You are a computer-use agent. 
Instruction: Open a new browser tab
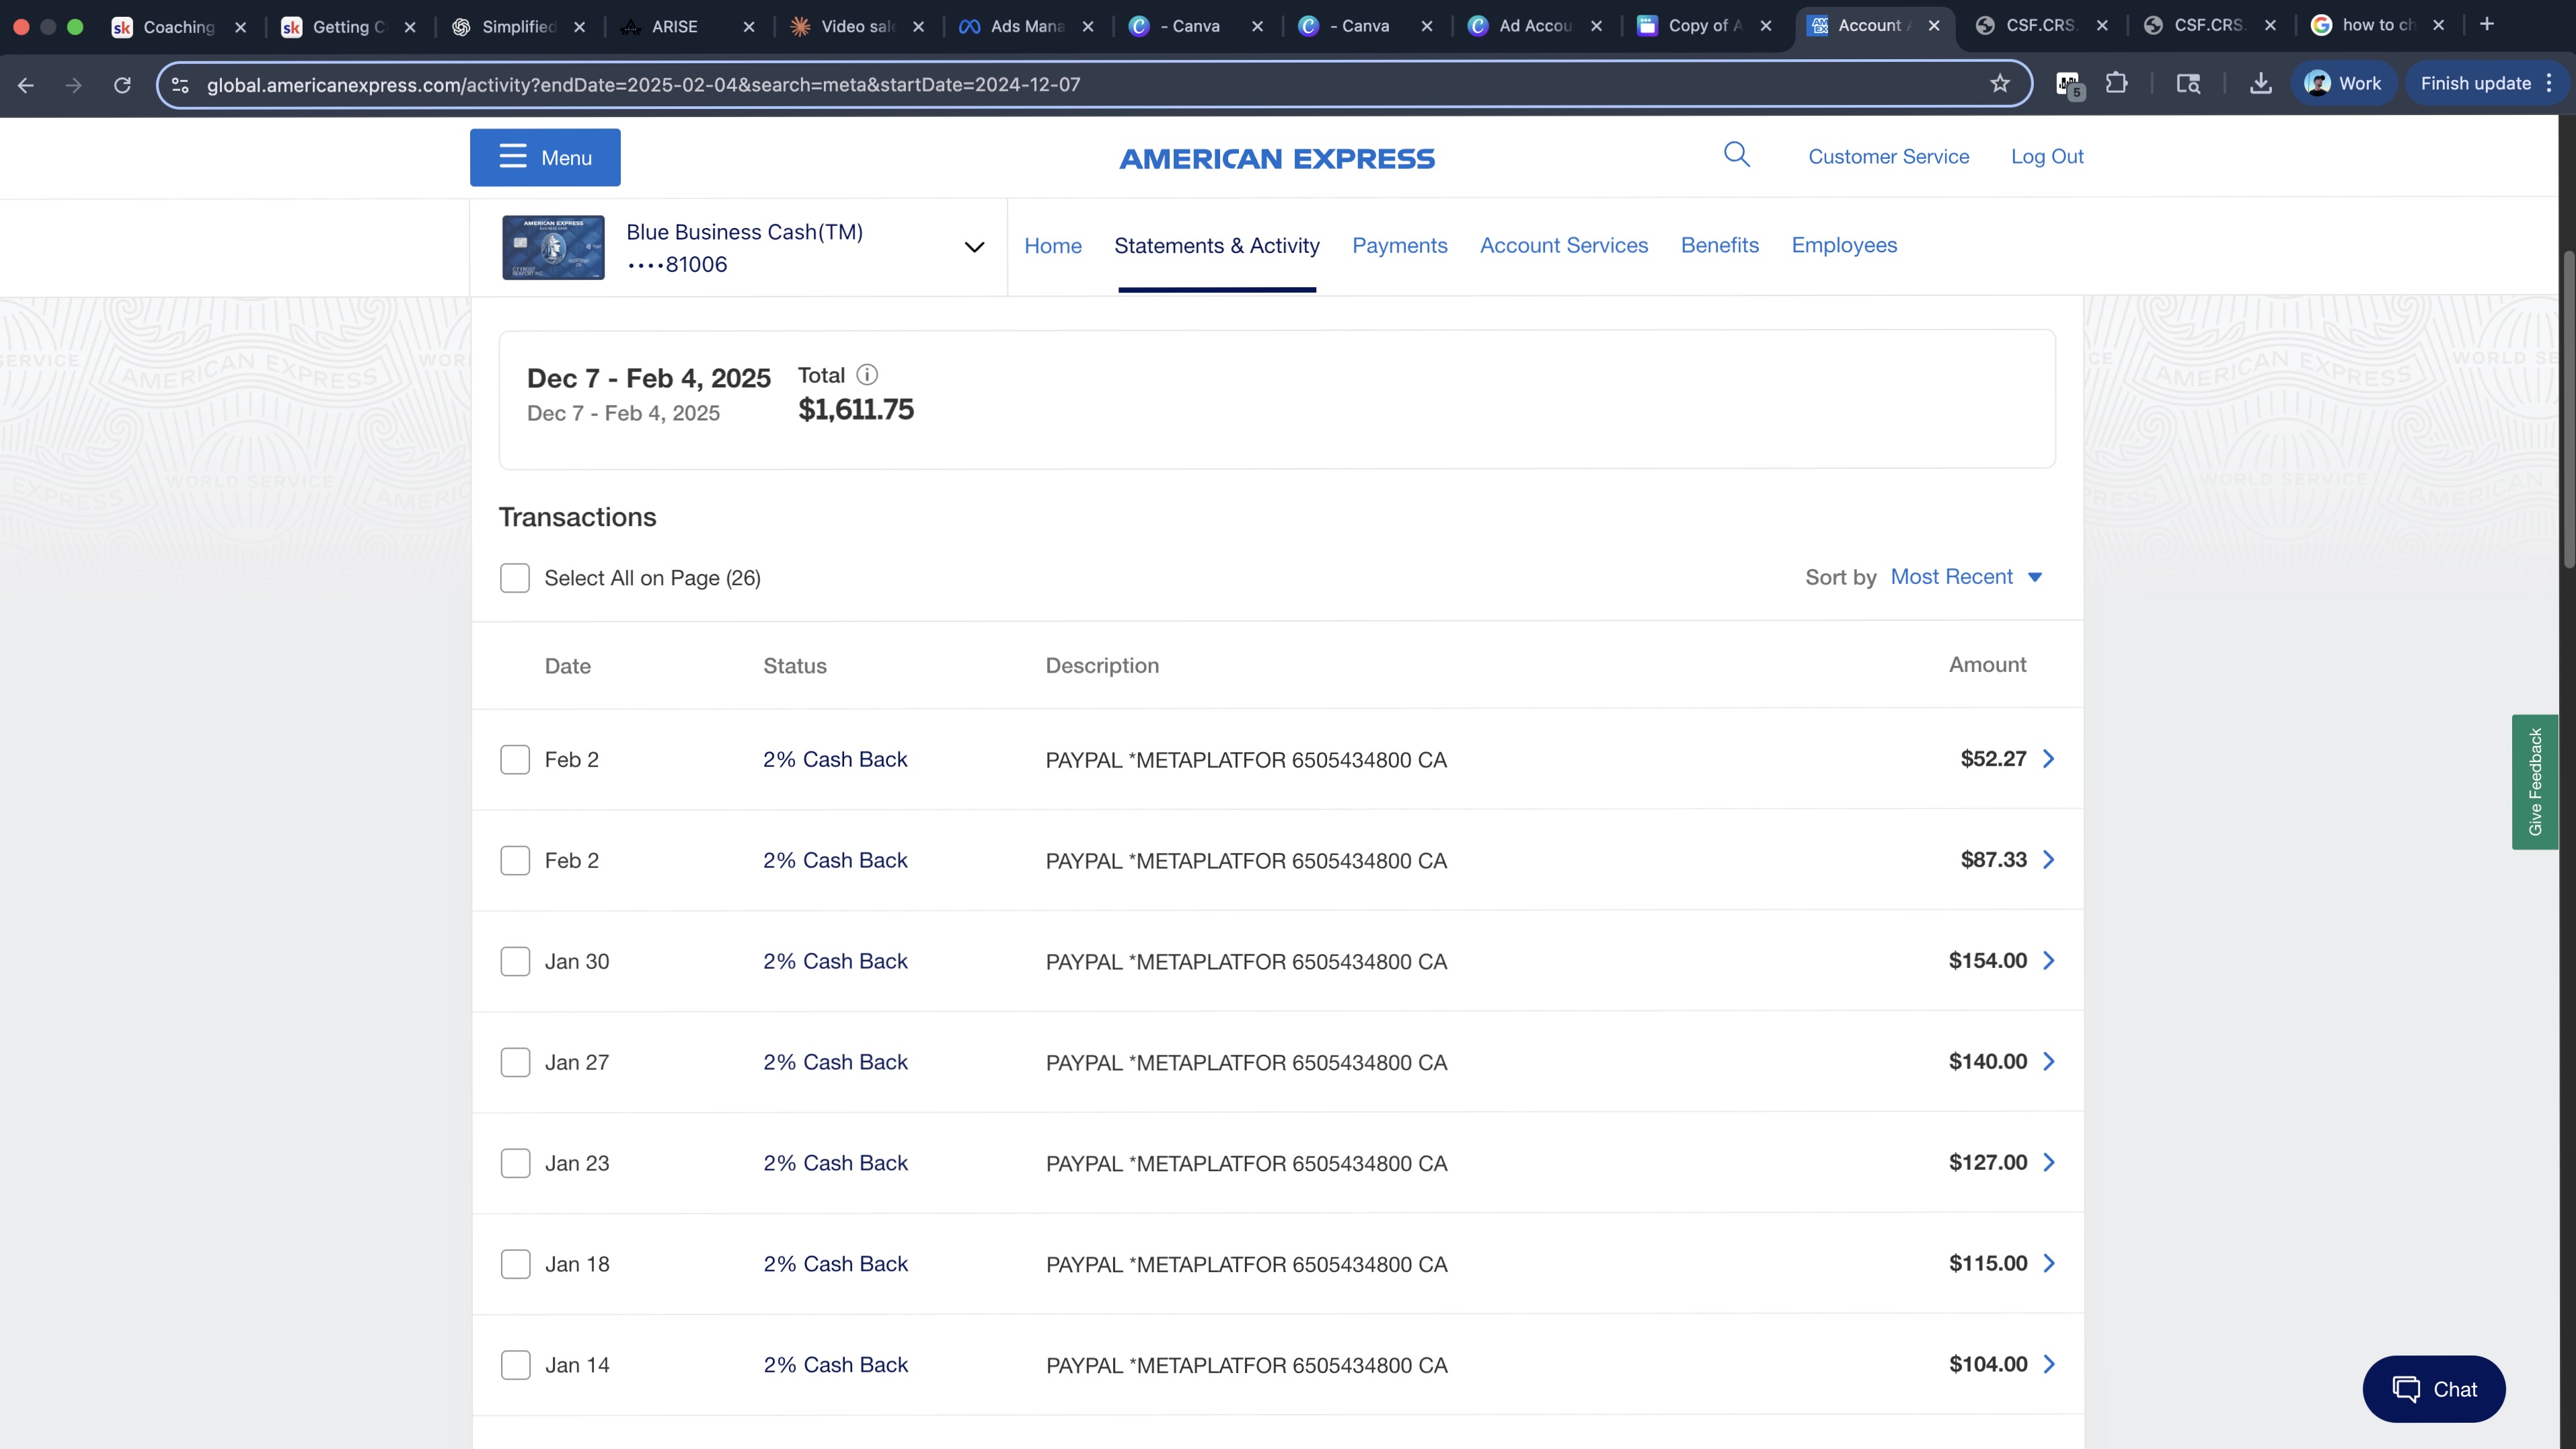(x=2487, y=25)
